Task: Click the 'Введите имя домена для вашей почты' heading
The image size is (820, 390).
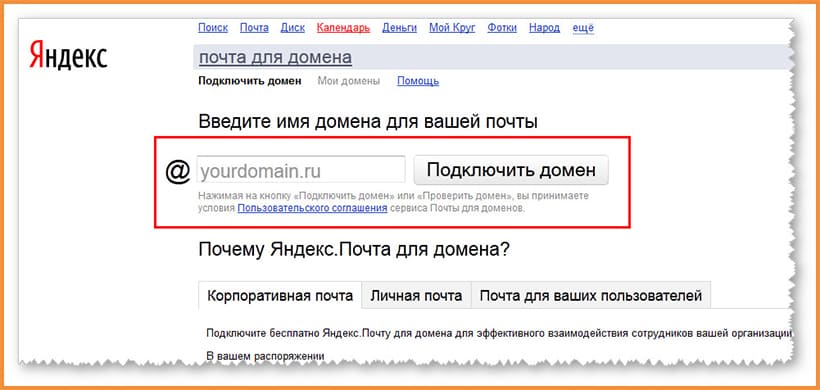Action: click(x=368, y=122)
